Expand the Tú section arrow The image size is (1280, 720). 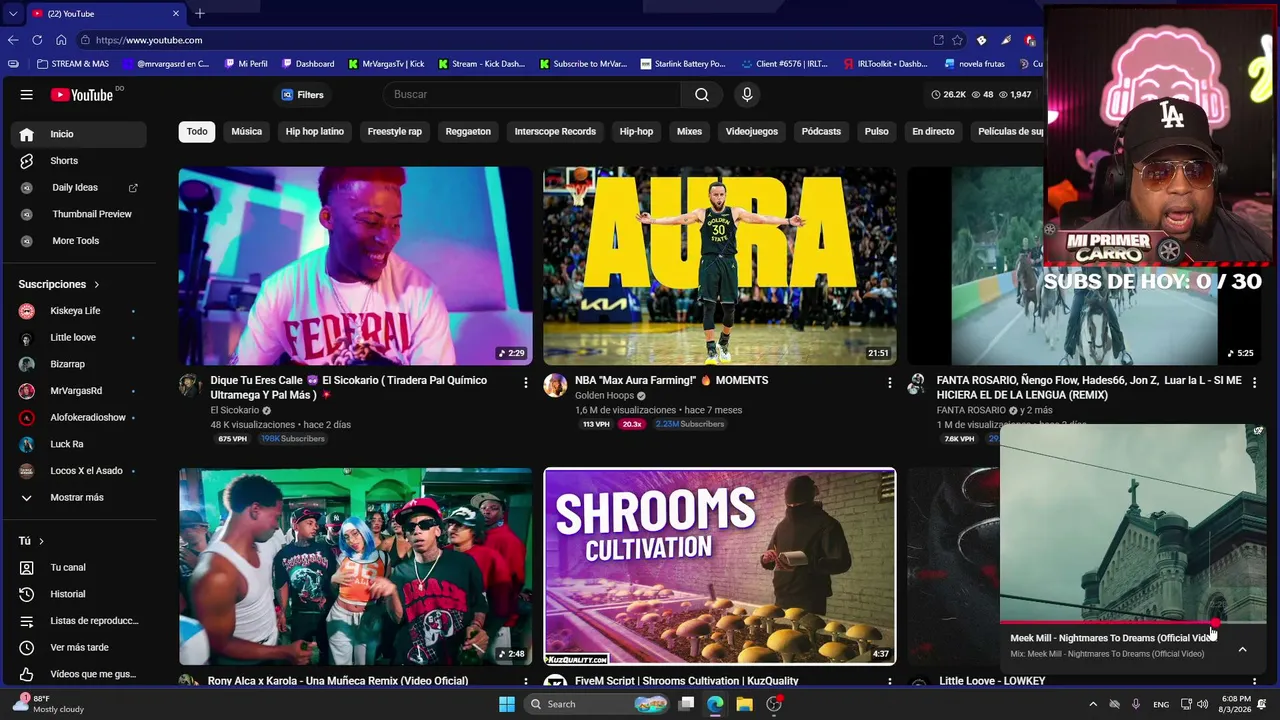41,541
